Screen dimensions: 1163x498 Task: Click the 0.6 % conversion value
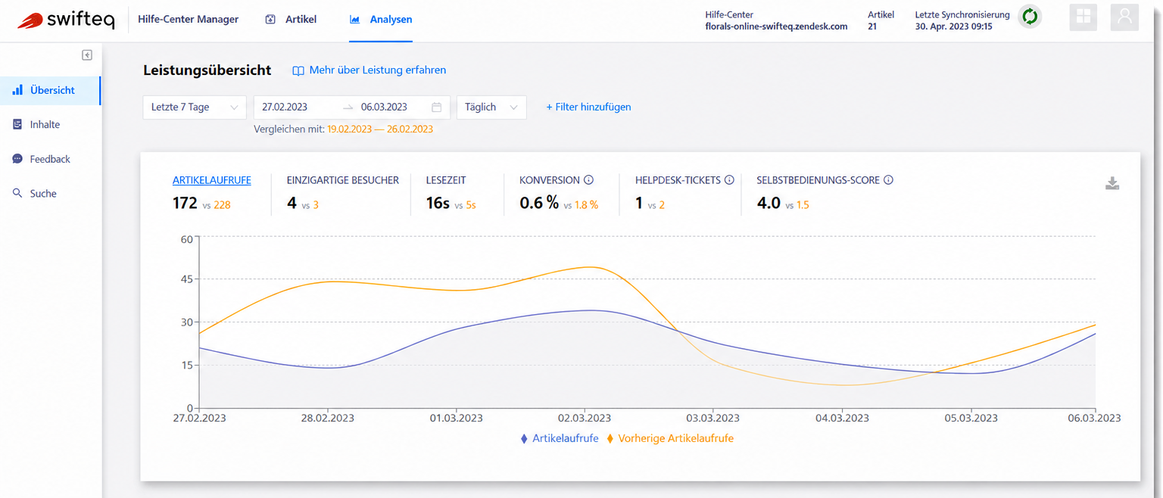539,203
